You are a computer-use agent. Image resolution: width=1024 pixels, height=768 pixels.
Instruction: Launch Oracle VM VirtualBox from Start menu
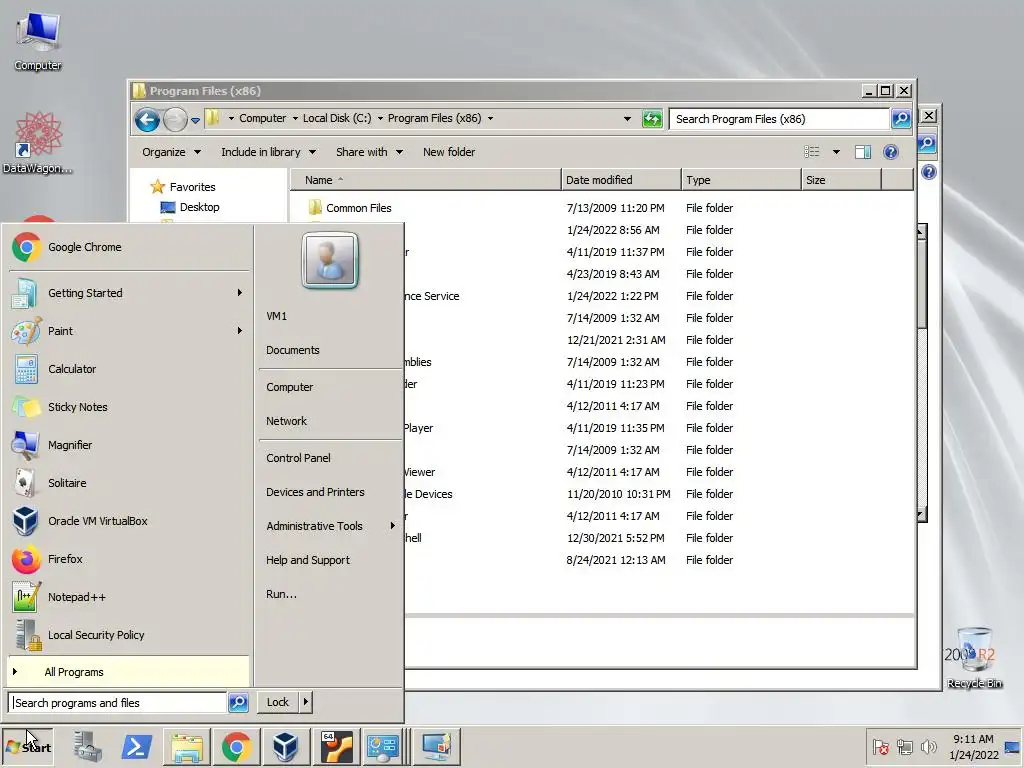(129, 521)
